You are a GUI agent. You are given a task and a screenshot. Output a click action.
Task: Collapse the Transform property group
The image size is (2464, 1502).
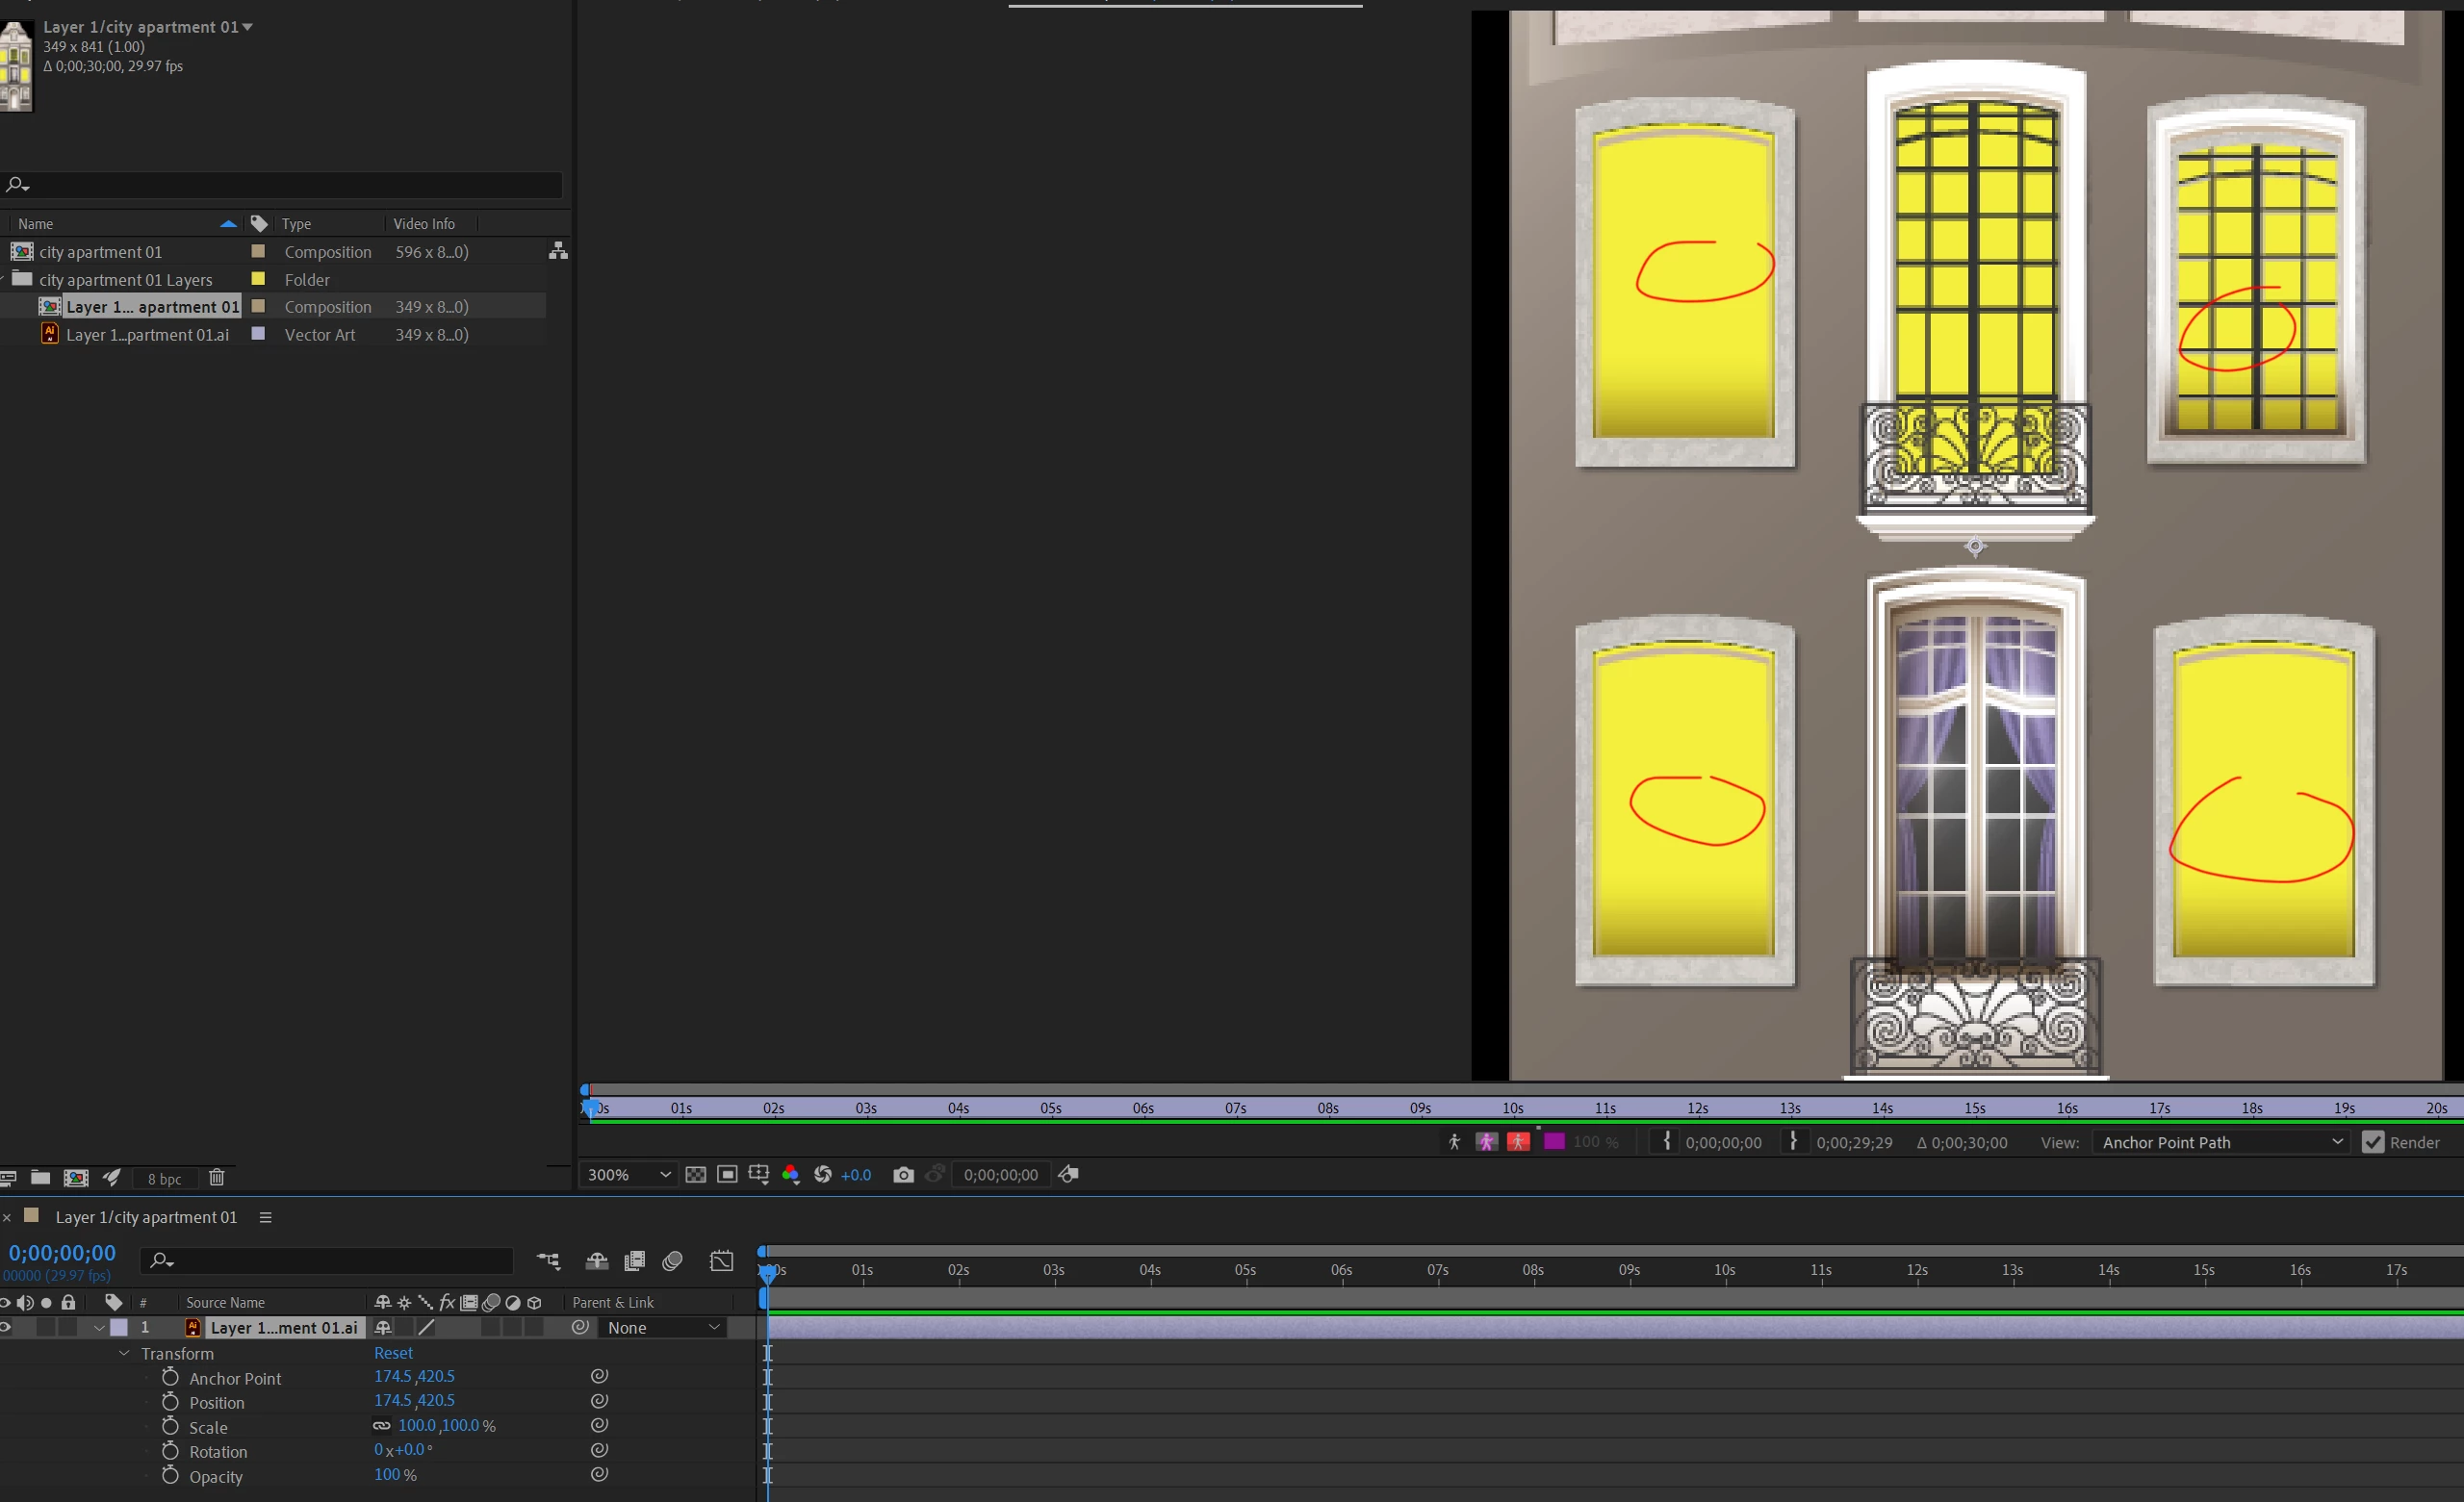124,1353
